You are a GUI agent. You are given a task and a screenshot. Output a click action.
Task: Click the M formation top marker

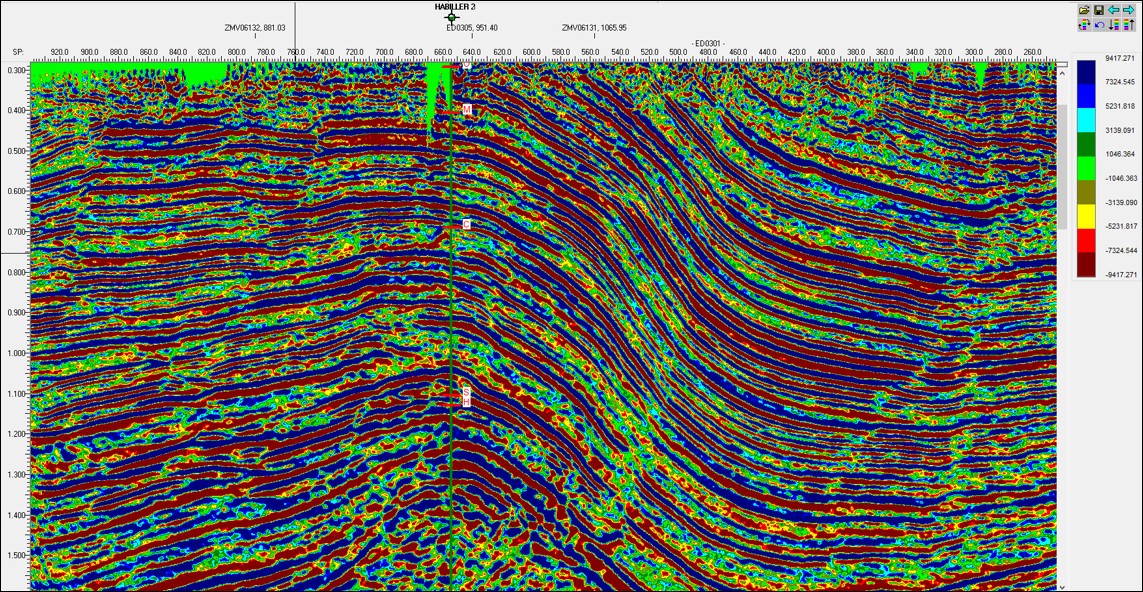coord(467,109)
